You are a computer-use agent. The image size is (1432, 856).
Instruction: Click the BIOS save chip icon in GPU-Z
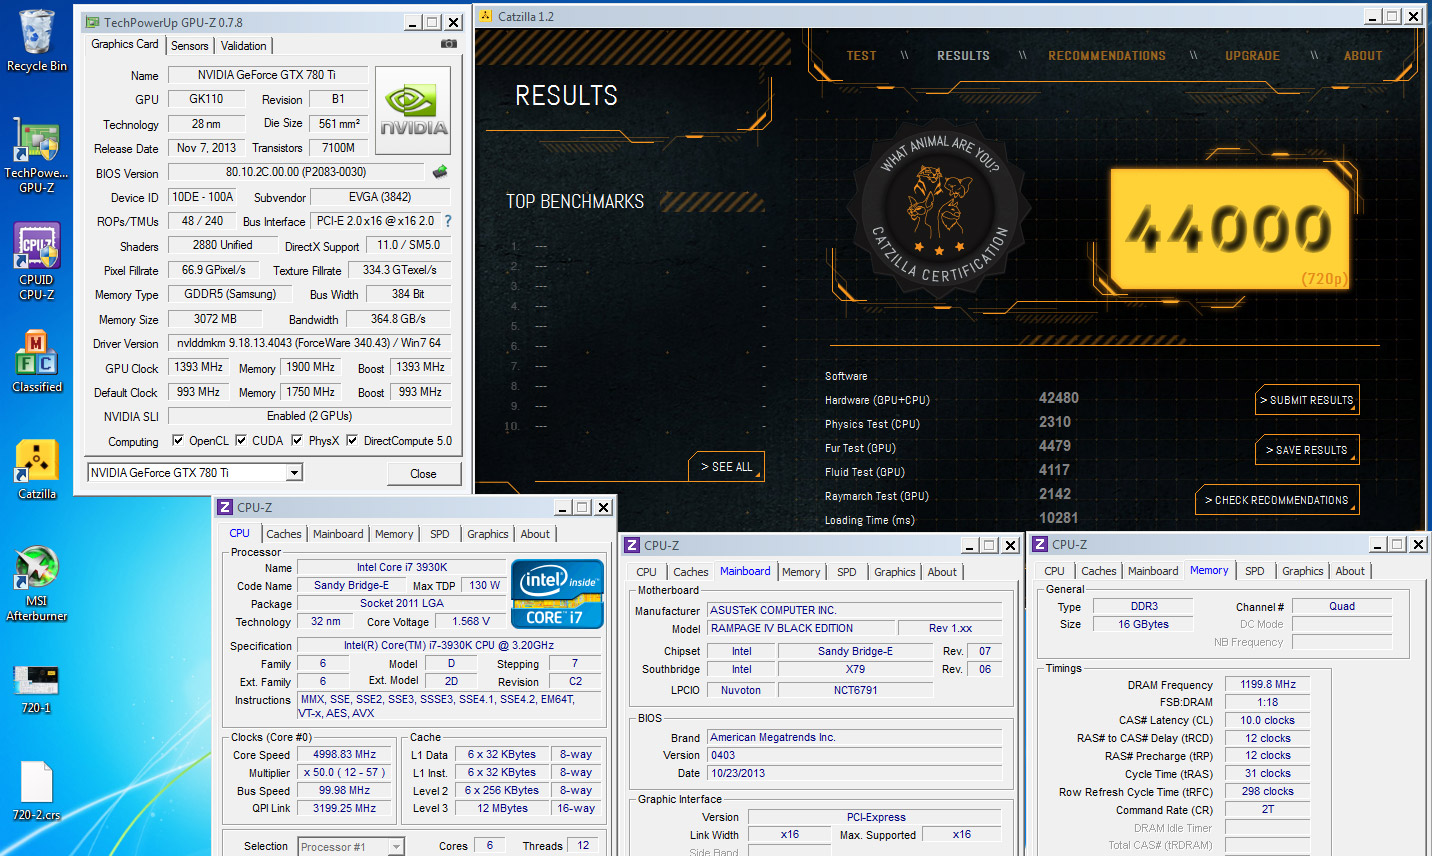440,172
